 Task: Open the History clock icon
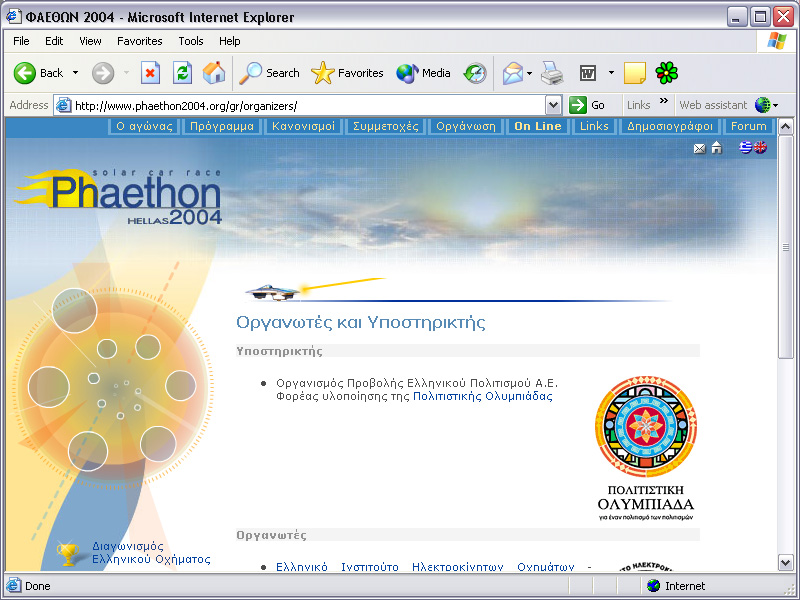coord(475,73)
